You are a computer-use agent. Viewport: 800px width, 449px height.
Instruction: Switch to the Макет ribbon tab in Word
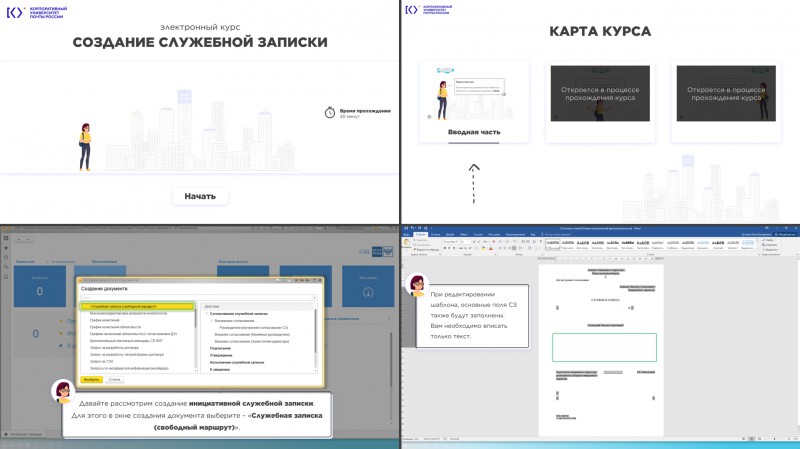point(464,235)
